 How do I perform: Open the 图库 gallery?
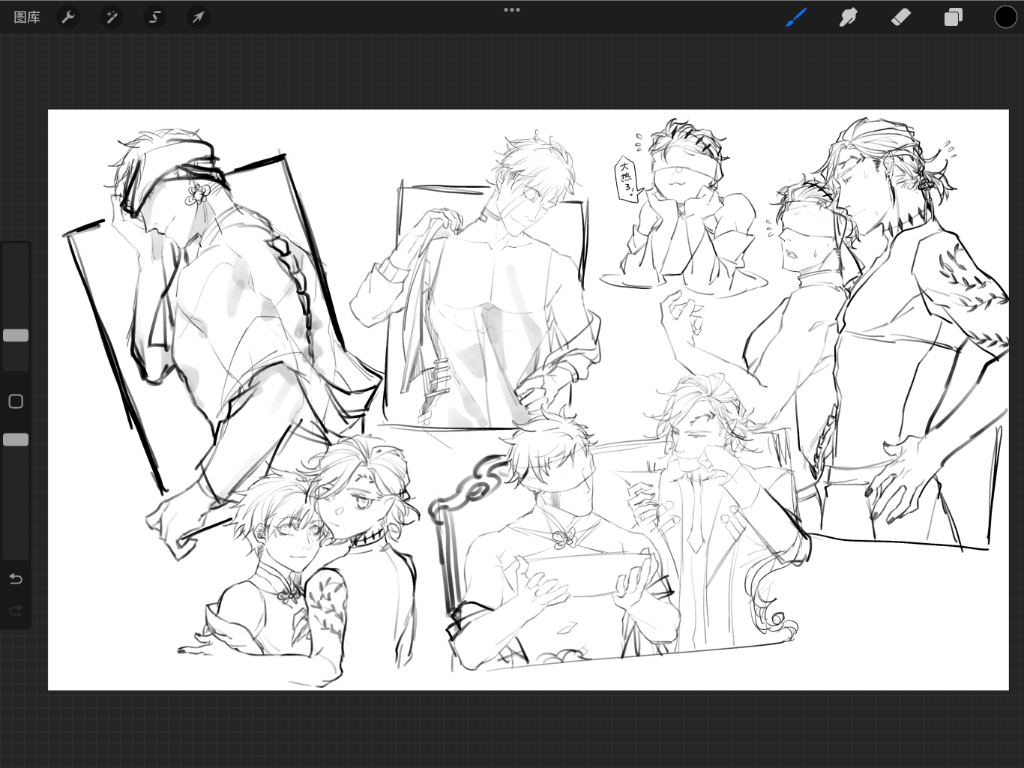tap(27, 17)
